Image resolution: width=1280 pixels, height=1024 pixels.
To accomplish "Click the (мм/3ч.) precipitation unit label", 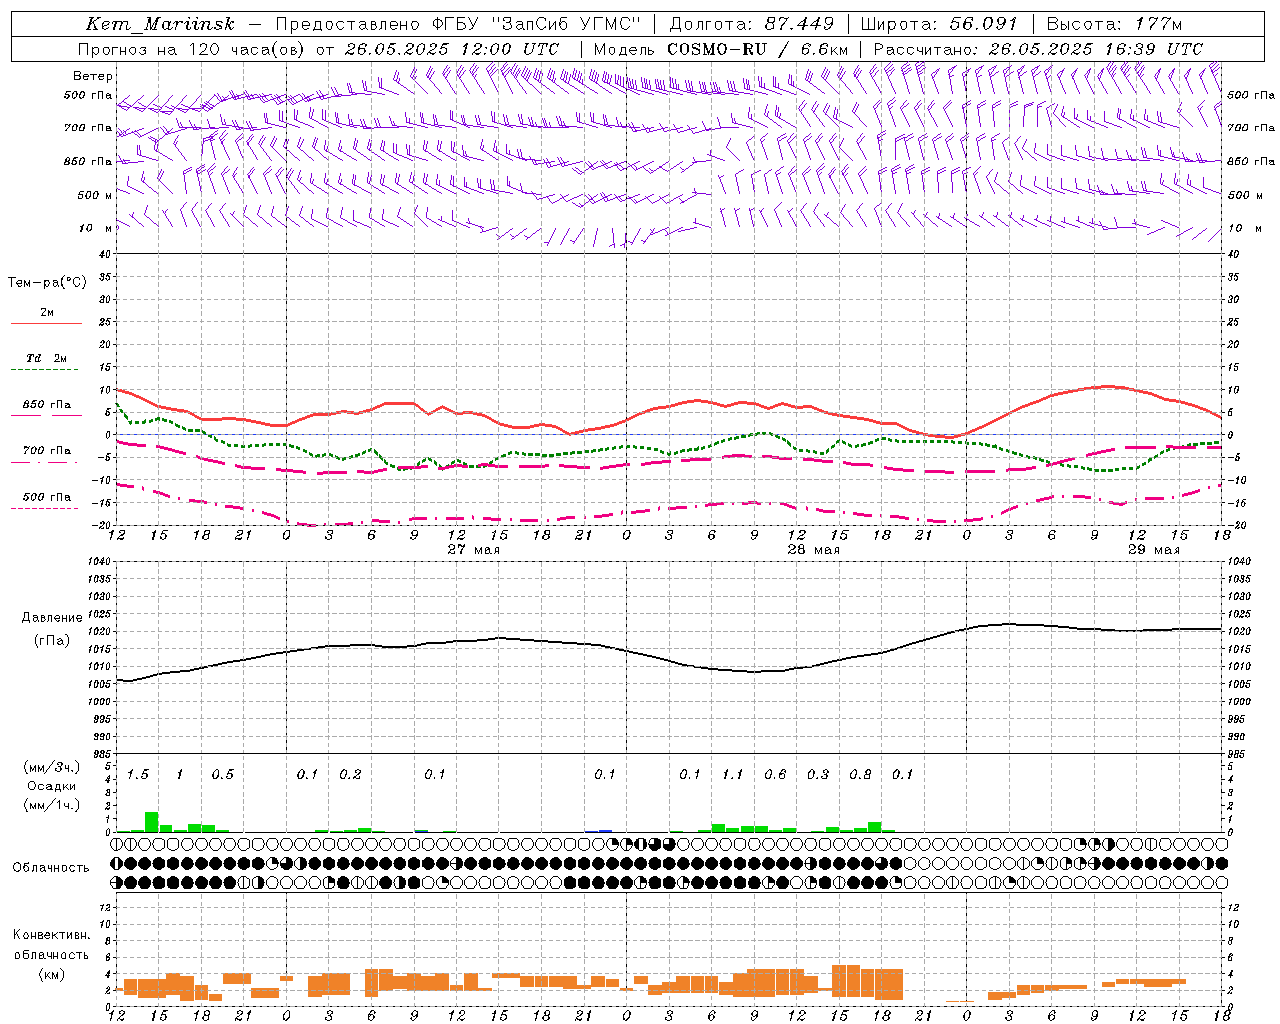I will pos(52,767).
